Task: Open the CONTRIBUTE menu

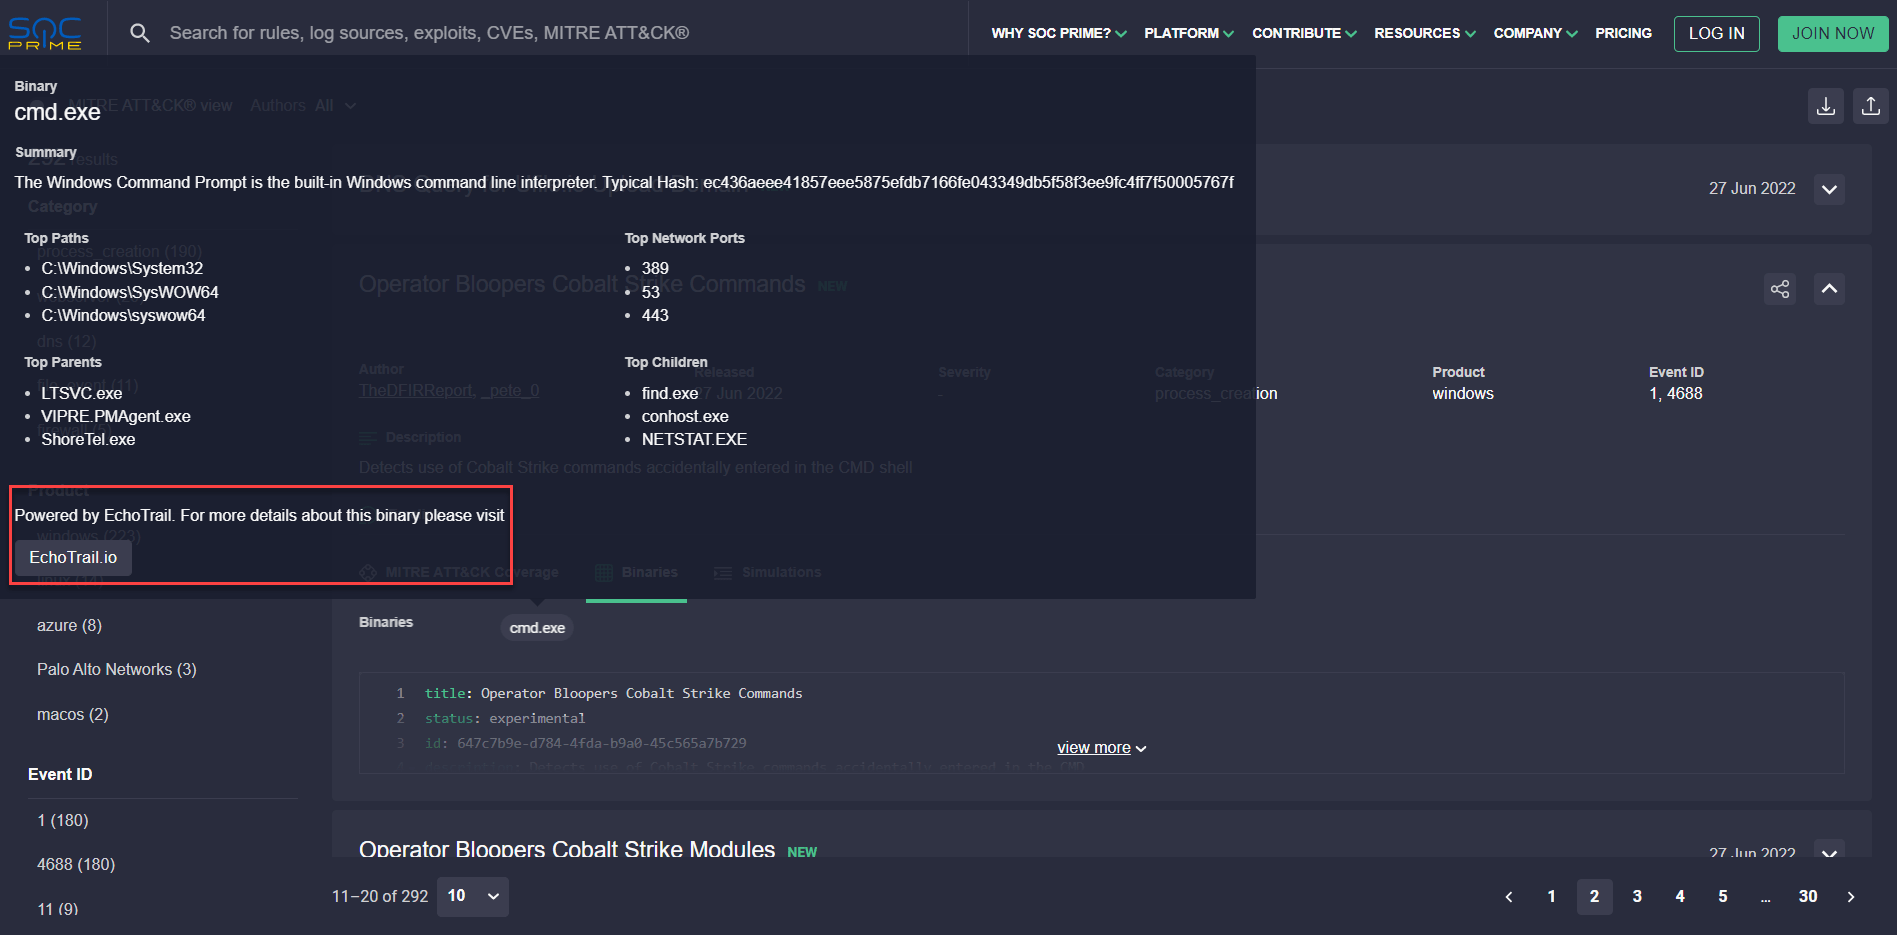Action: [1304, 33]
